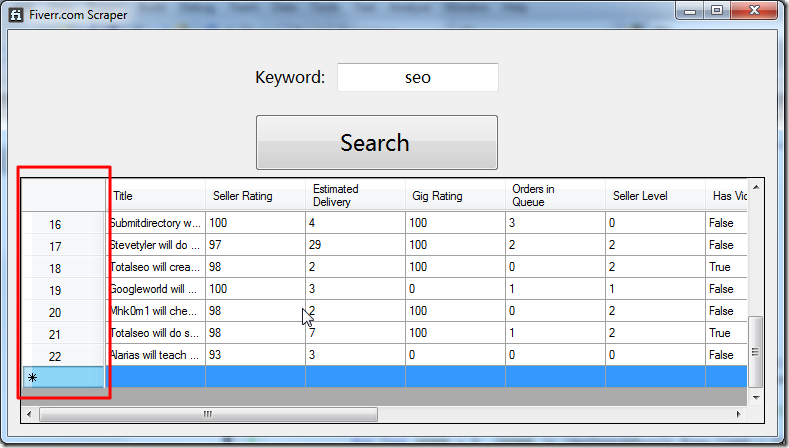Click the 'Totalseo will do s...' title cell

(156, 333)
